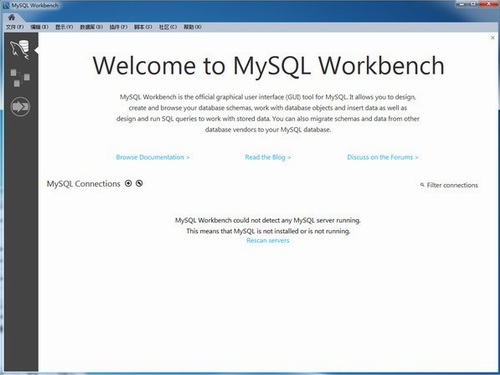Close the MySQL Workbench window

(489, 4)
